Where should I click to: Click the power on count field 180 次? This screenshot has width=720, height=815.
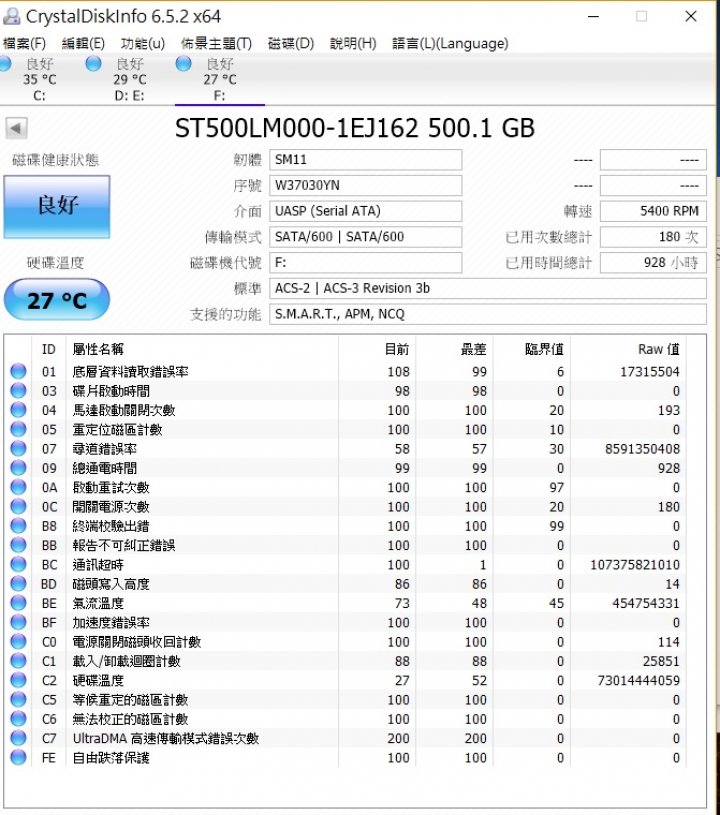(x=653, y=237)
